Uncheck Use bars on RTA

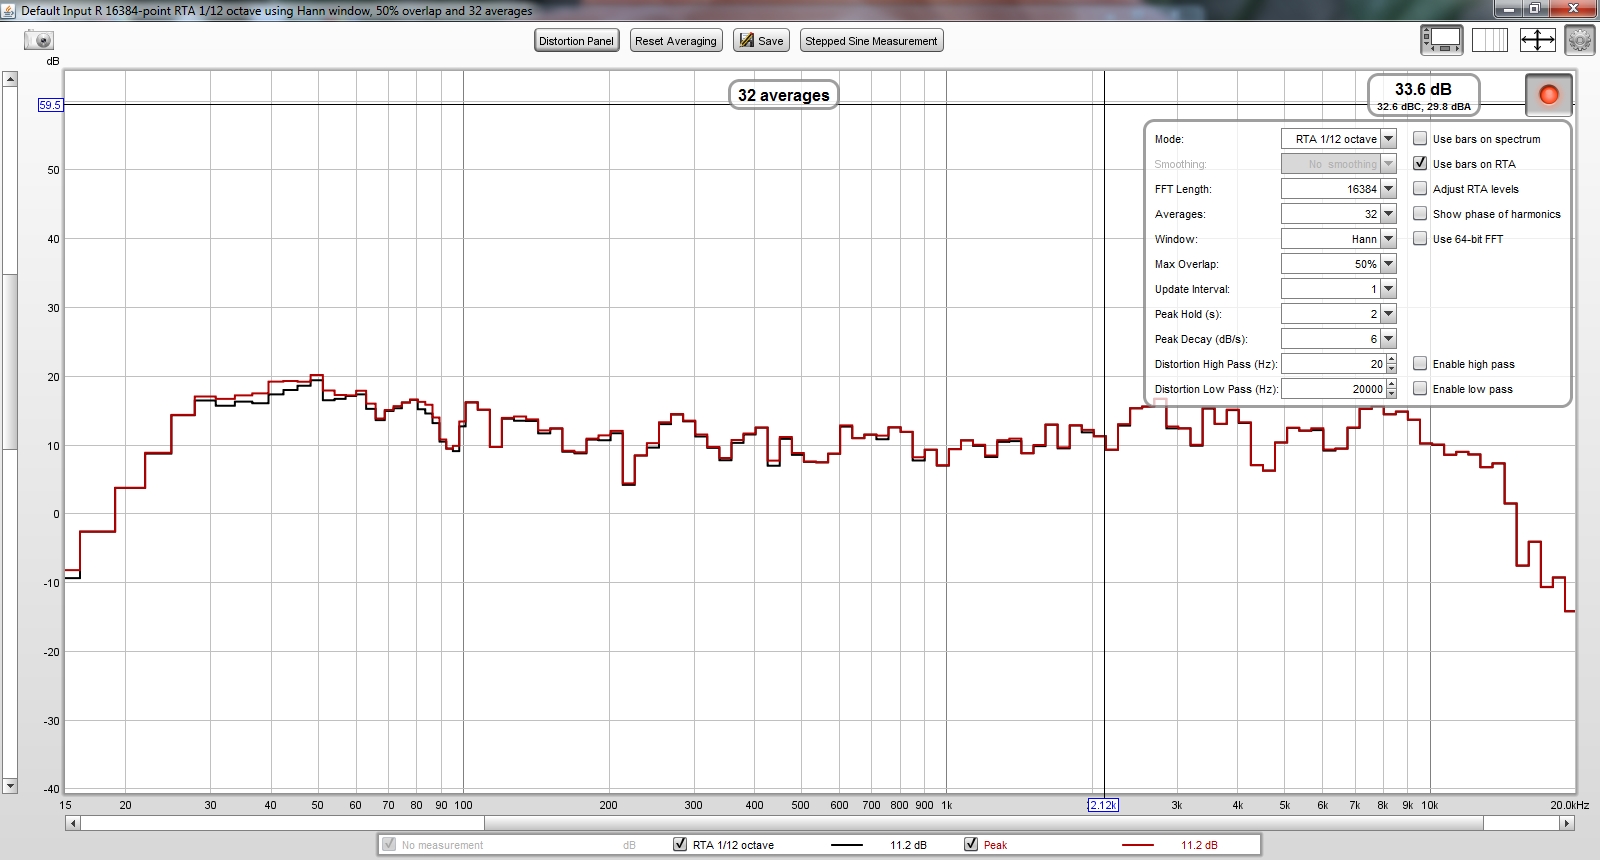[1420, 164]
